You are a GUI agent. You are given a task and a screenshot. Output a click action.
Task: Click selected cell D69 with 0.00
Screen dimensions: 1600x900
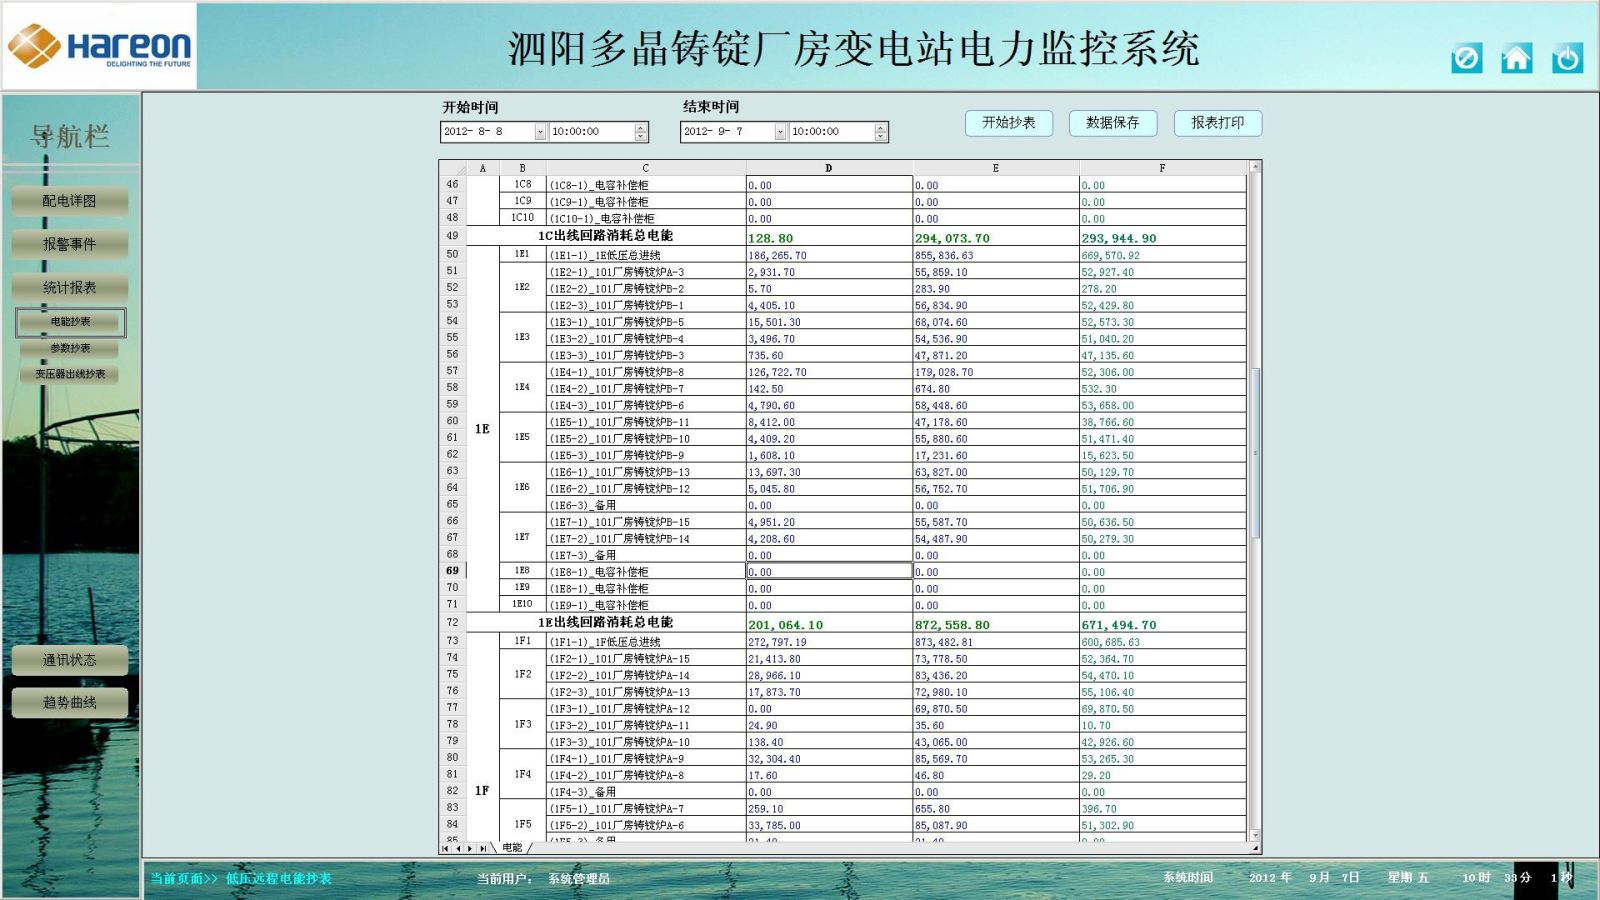(x=829, y=572)
